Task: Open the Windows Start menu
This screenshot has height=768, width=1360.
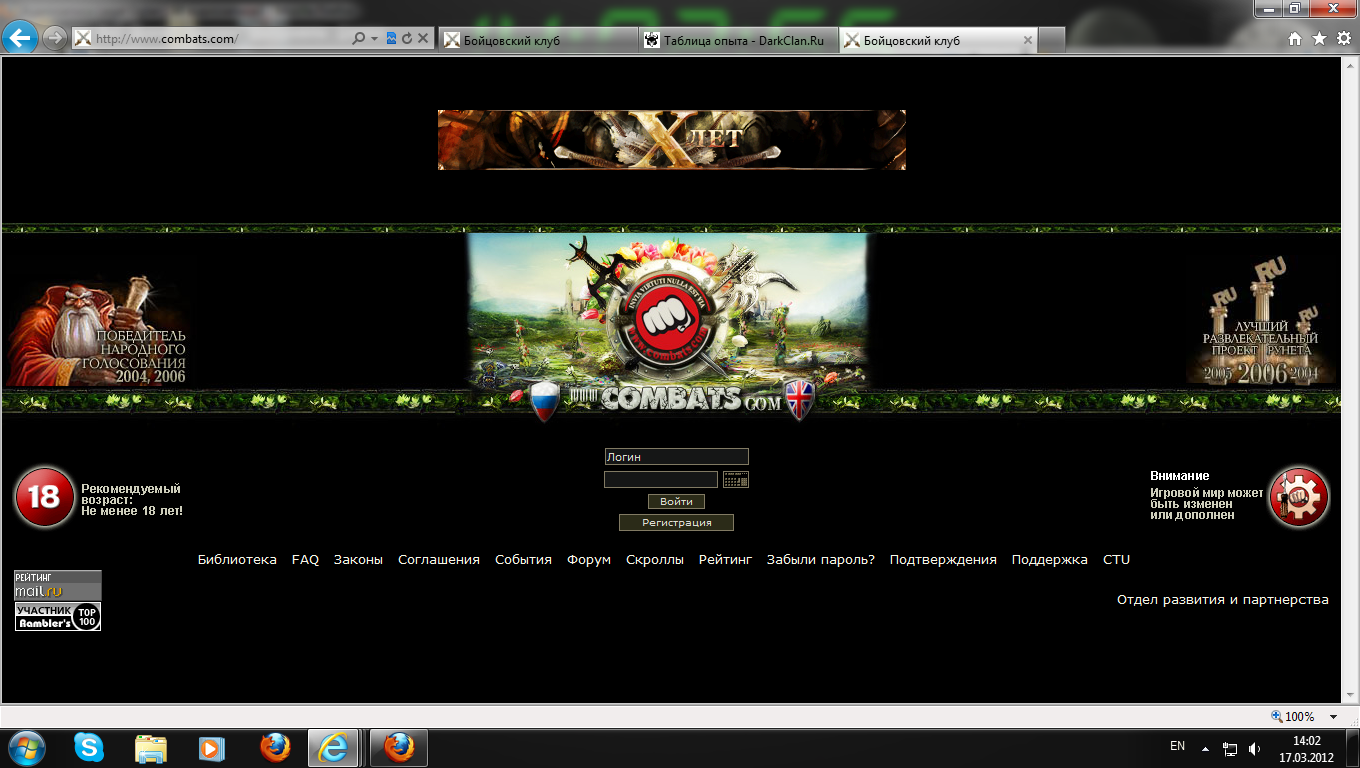Action: coord(26,747)
